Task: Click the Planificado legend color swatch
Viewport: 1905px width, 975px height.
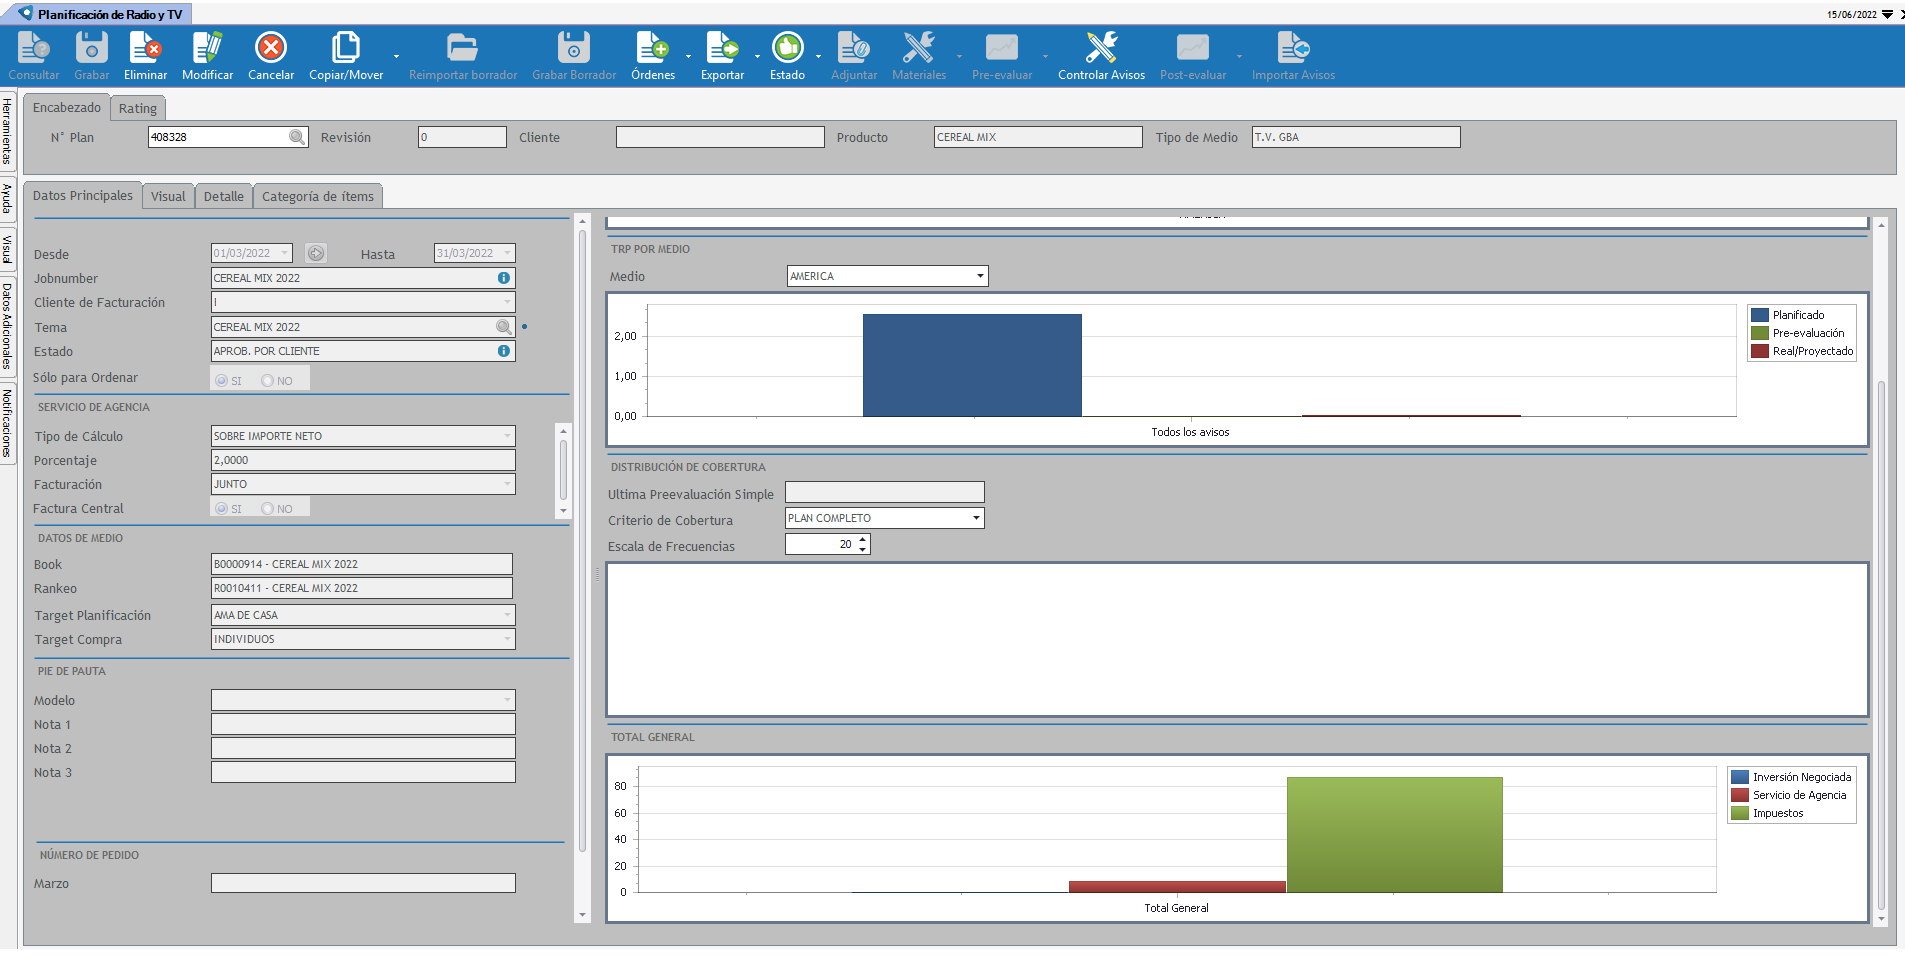Action: [x=1760, y=315]
